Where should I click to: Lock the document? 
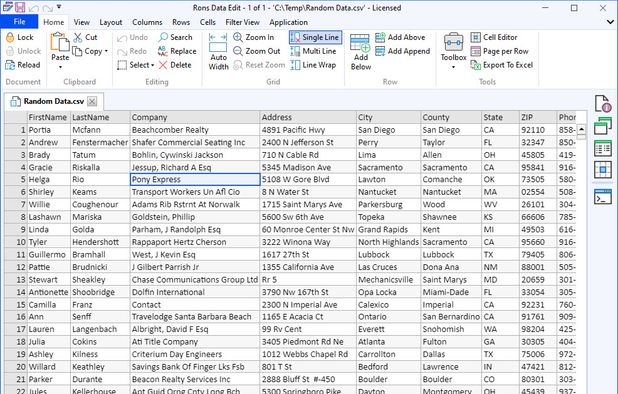point(20,37)
